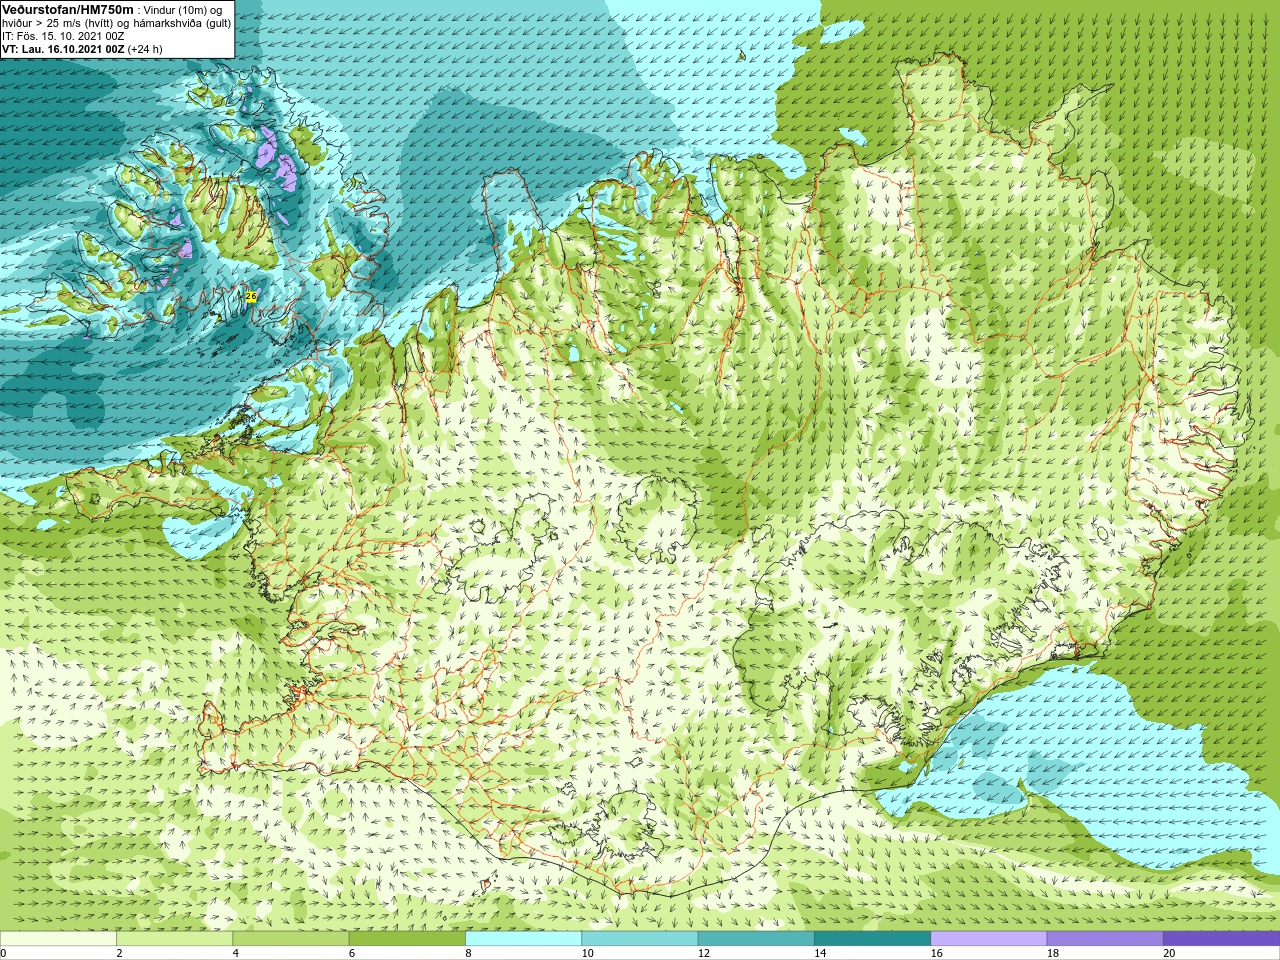Click the legend scale value '8'
Viewport: 1280px width, 960px height.
pyautogui.click(x=468, y=953)
